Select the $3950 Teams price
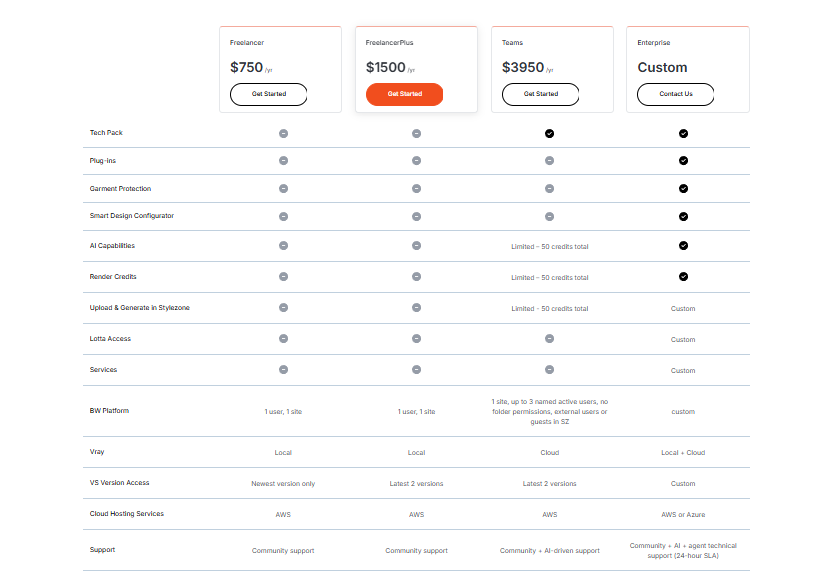The image size is (825, 585). click(522, 67)
